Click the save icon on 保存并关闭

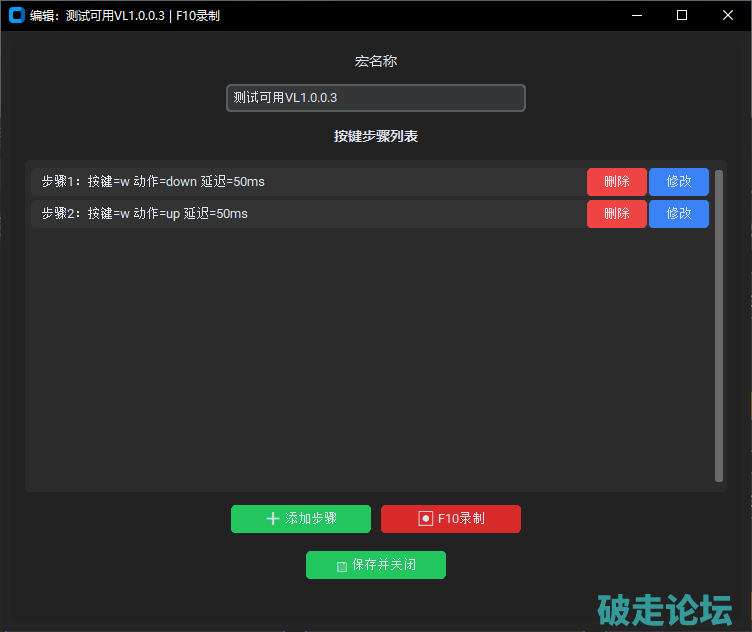342,566
